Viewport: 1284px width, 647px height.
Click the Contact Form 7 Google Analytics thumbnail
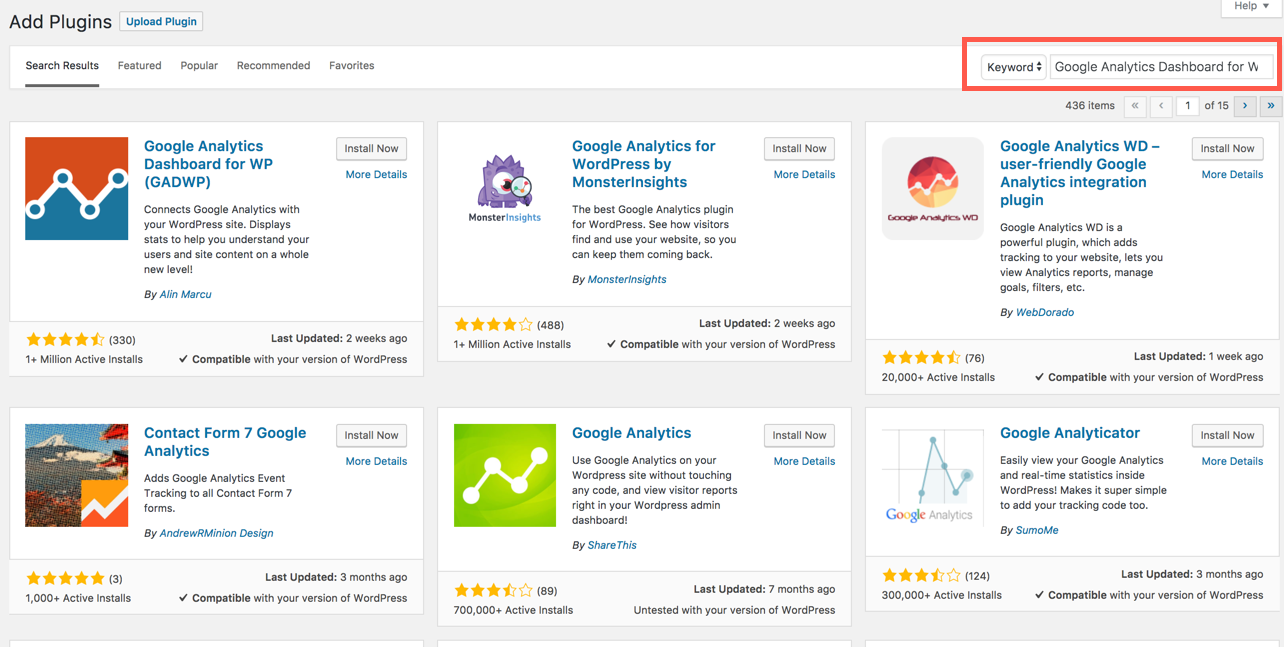pos(76,475)
